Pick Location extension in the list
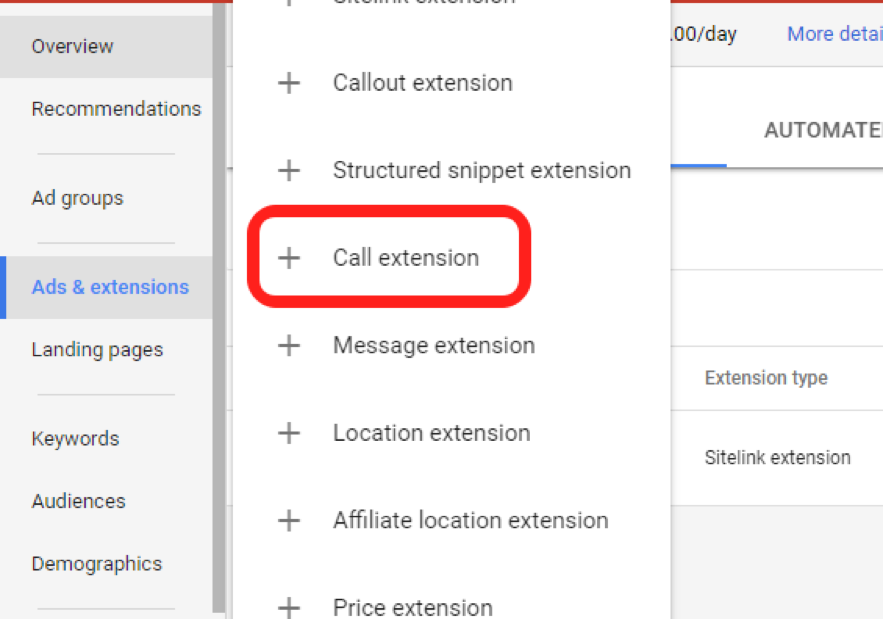The width and height of the screenshot is (883, 619). (x=432, y=433)
